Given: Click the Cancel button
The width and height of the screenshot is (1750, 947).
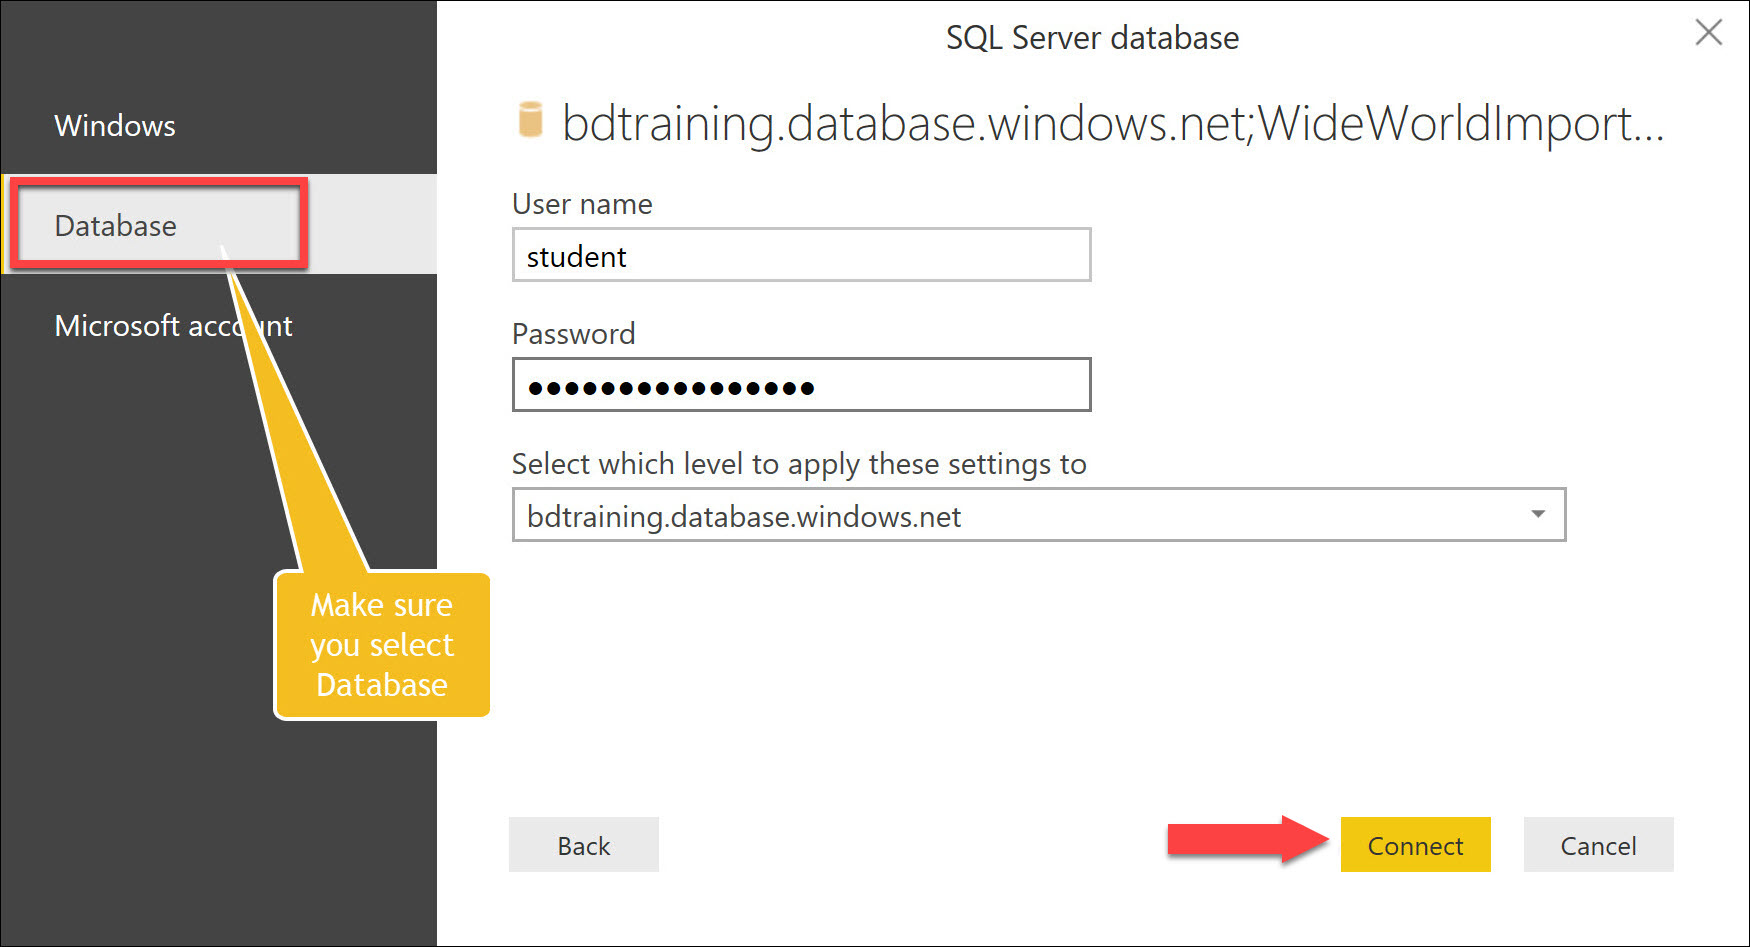Looking at the screenshot, I should [x=1598, y=845].
